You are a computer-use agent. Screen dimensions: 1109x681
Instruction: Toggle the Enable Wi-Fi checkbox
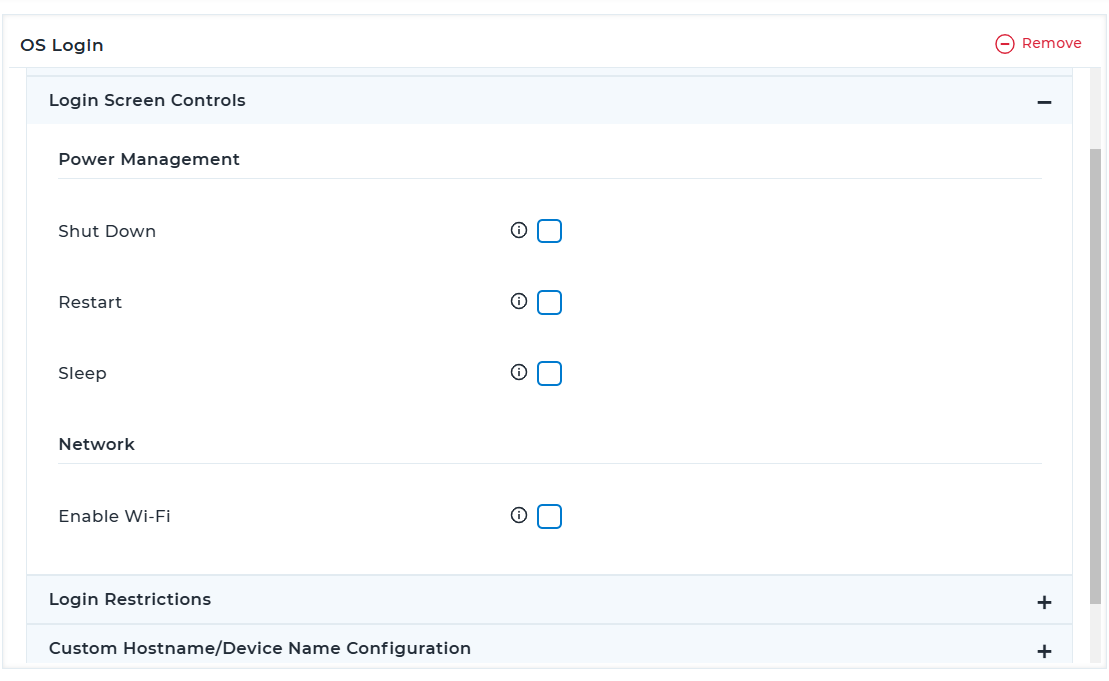549,516
